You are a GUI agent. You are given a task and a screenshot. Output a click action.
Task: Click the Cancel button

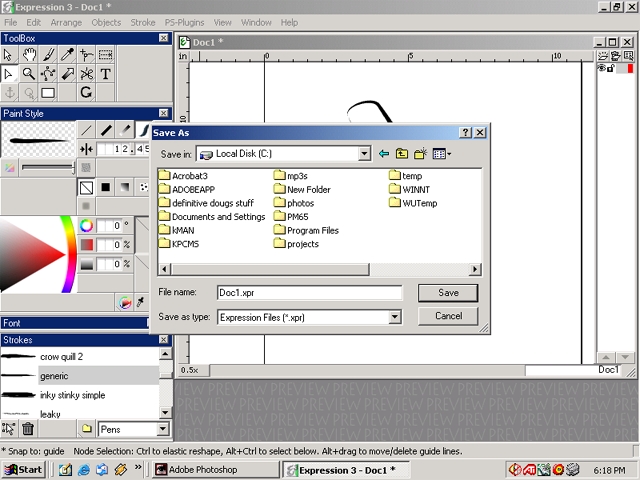point(448,316)
